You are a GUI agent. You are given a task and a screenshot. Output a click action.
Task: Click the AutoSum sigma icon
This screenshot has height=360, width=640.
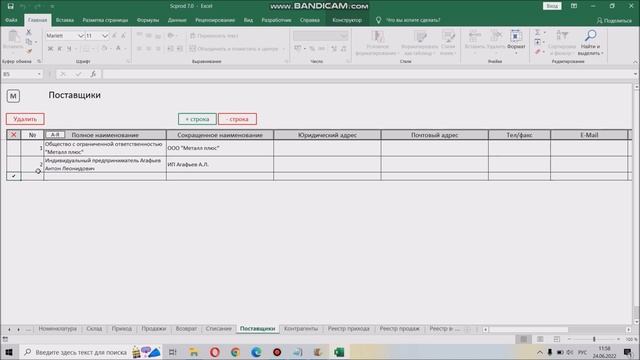point(538,32)
